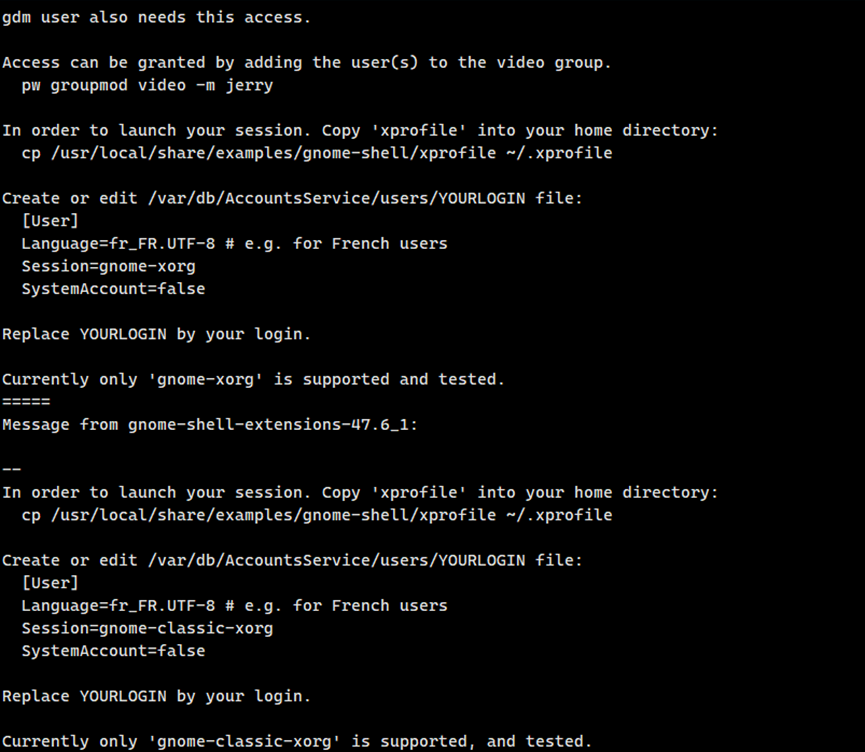This screenshot has width=865, height=752.
Task: Click the "Language=fr_FR.UTF-8" line above Session=gnome-classic-xorg
Action: click(x=234, y=605)
